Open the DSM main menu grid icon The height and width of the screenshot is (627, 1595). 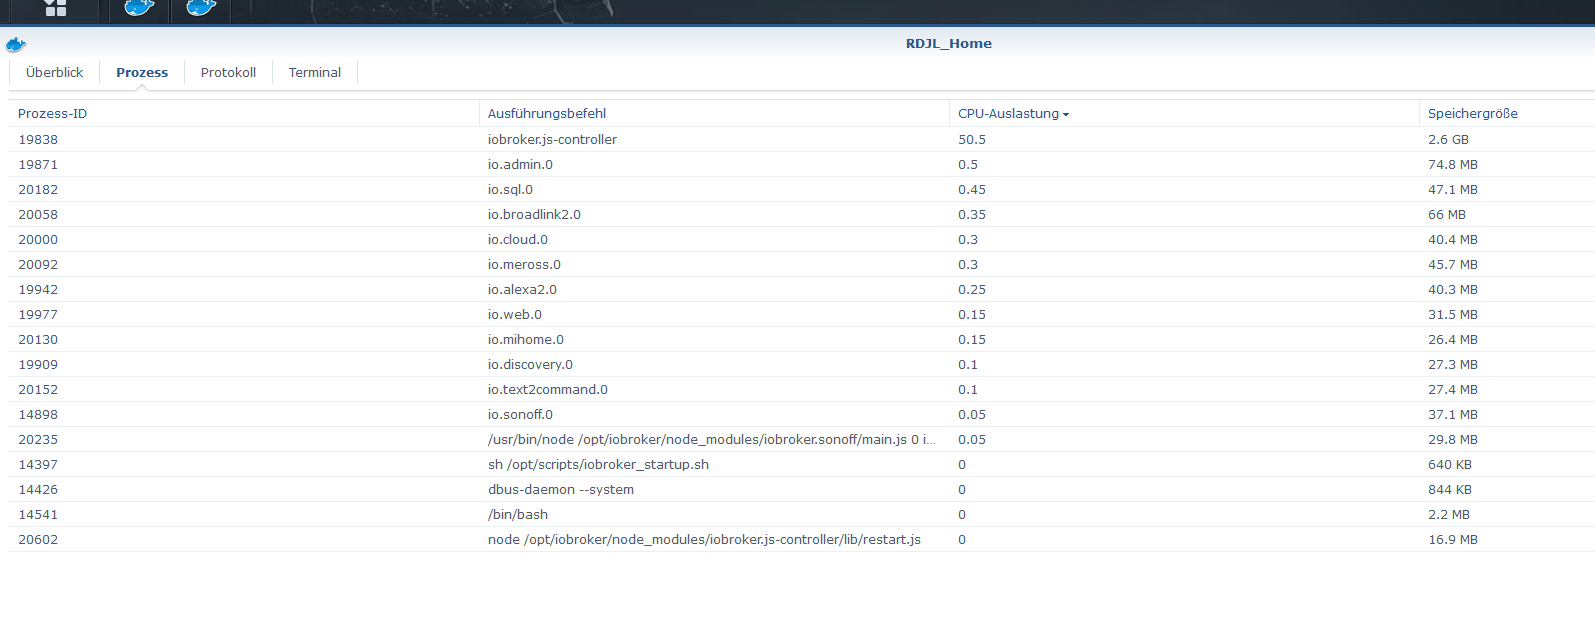56,8
